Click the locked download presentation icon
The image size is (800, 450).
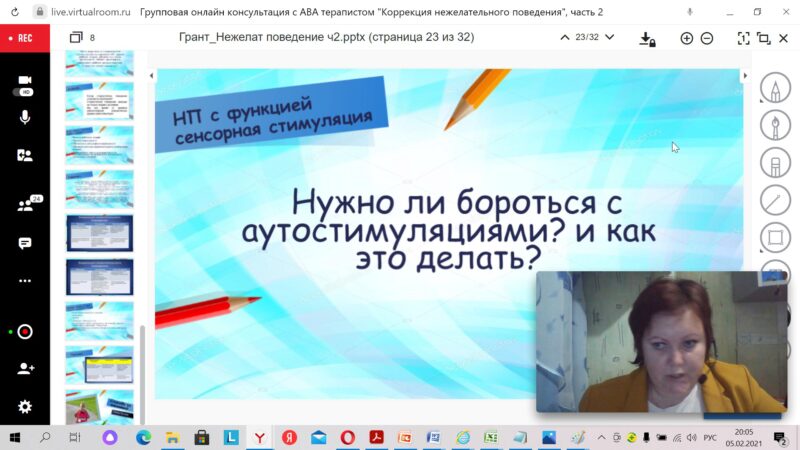647,39
